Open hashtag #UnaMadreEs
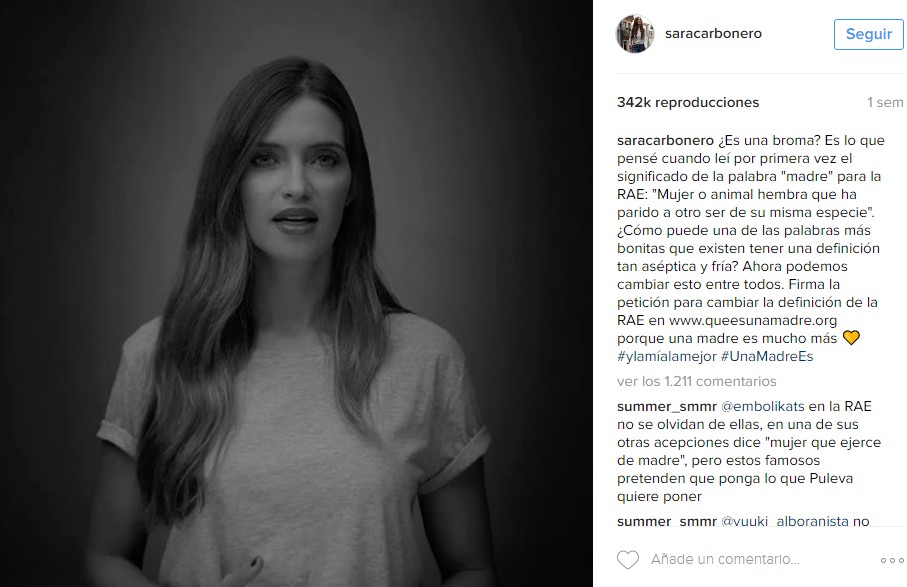 pyautogui.click(x=767, y=356)
